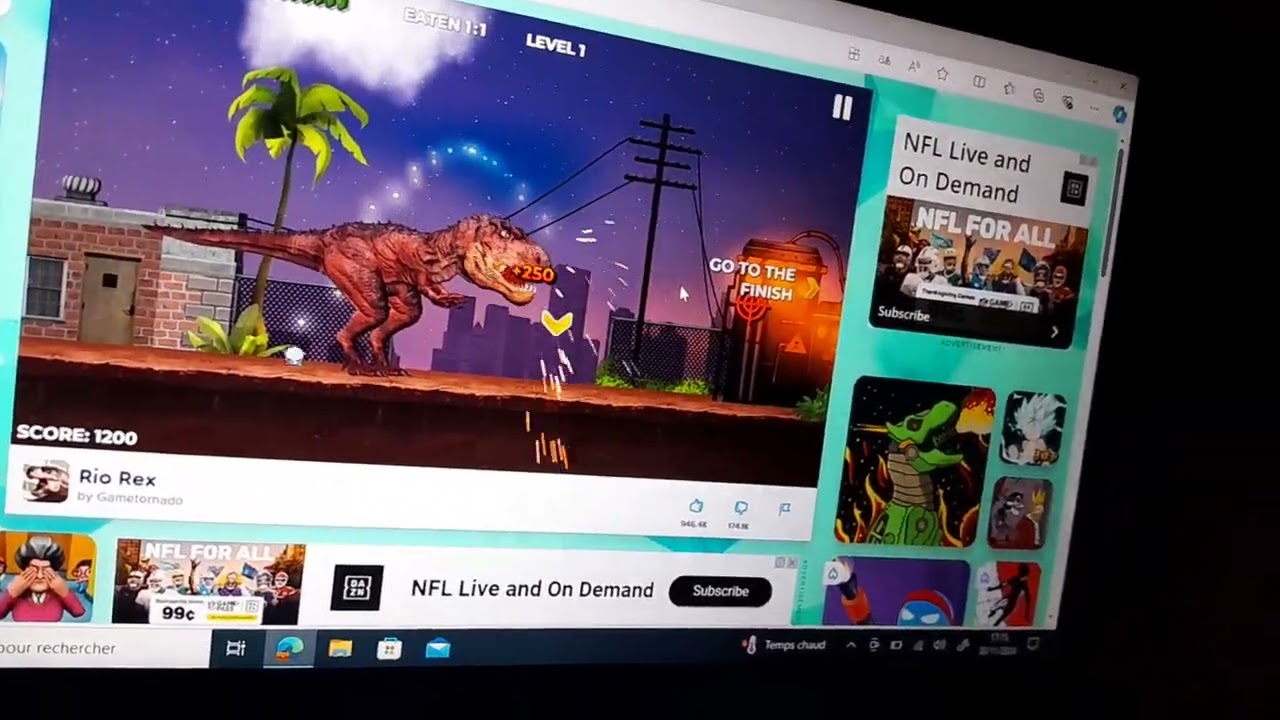The image size is (1280, 720).
Task: Open the collections toolbar icon
Action: [1038, 95]
